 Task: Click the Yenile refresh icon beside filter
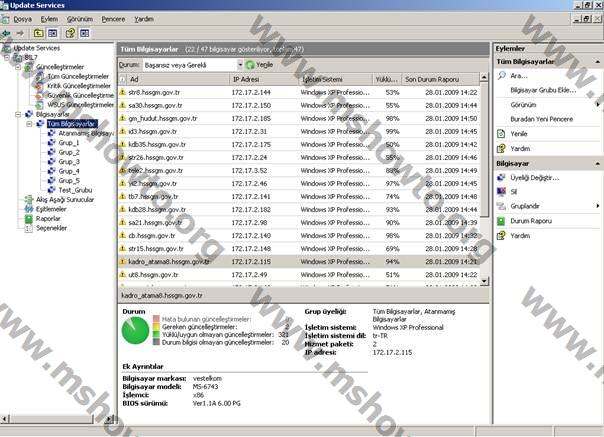pos(250,65)
